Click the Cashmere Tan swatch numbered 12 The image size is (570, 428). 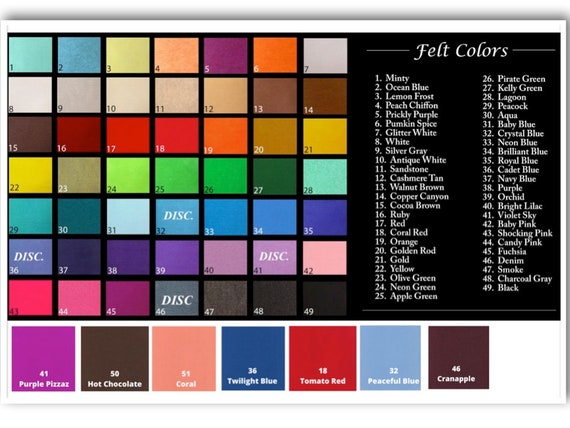pyautogui.click(x=226, y=96)
